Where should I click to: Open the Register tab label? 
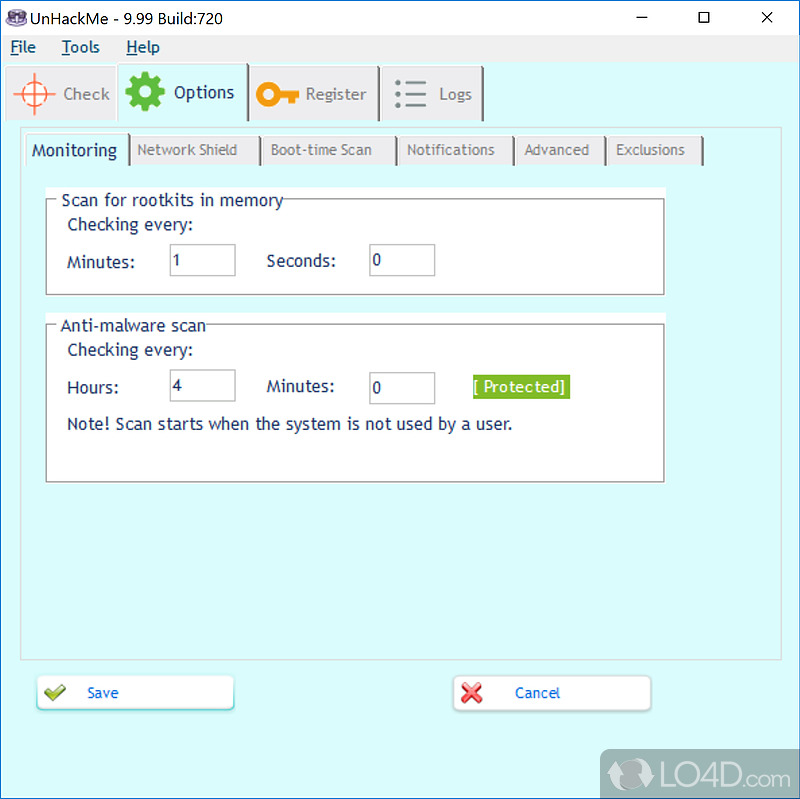tap(336, 94)
